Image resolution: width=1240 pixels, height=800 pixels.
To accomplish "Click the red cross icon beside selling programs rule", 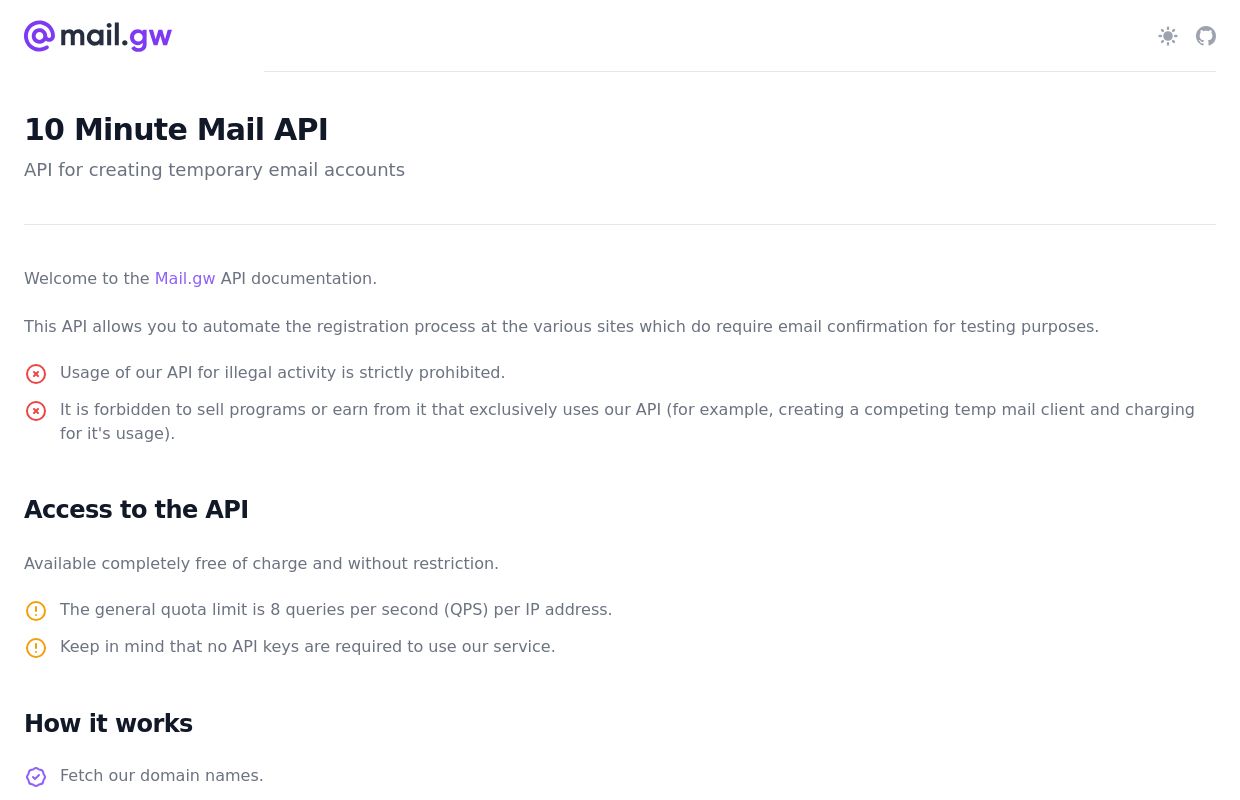I will coord(36,411).
